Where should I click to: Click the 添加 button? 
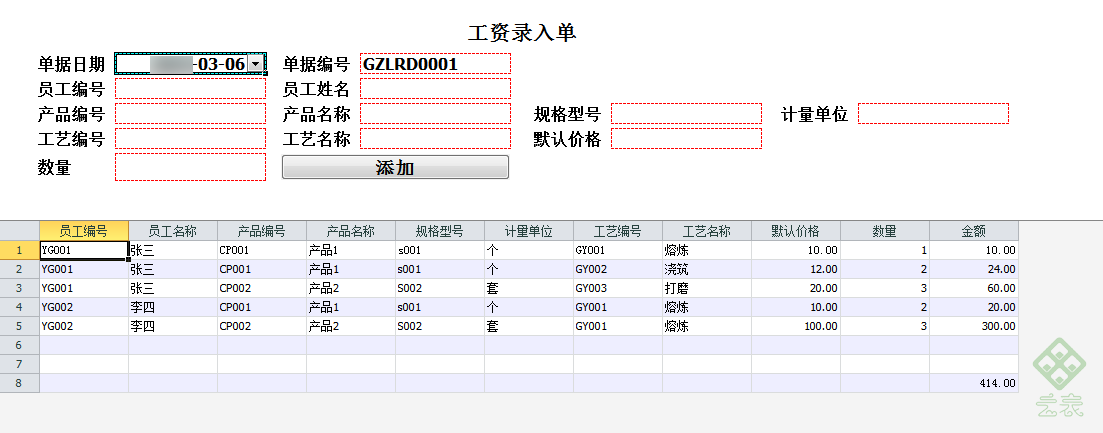[395, 167]
